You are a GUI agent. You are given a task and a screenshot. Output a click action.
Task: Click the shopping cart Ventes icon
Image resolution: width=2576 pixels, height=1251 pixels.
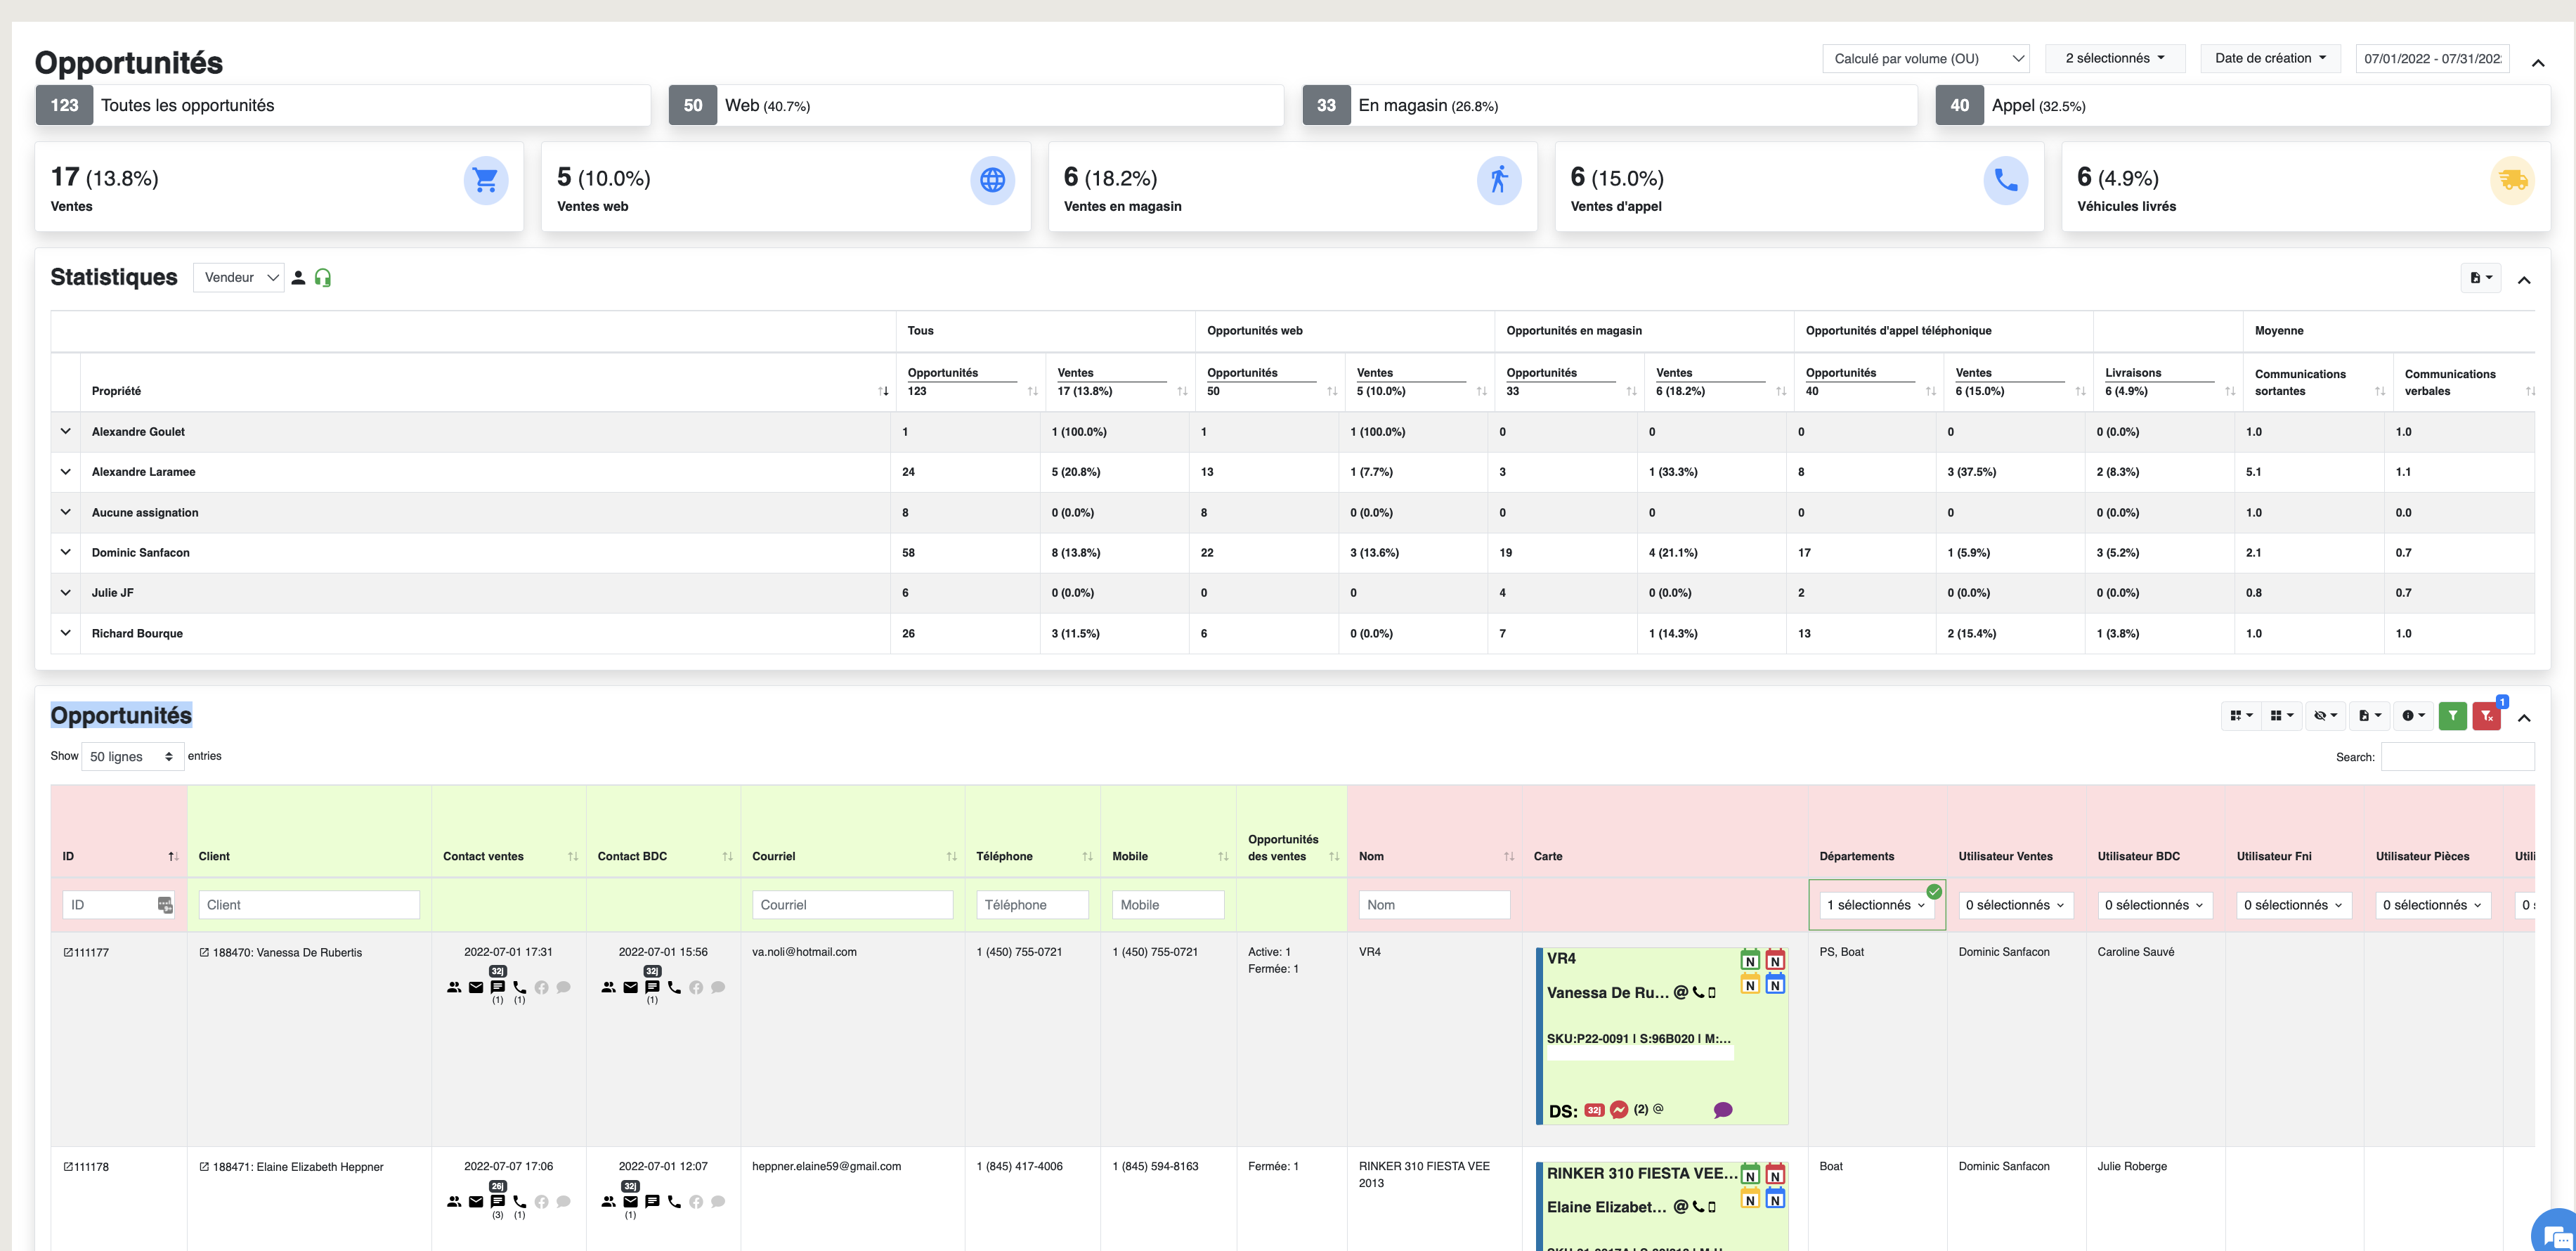[x=485, y=180]
